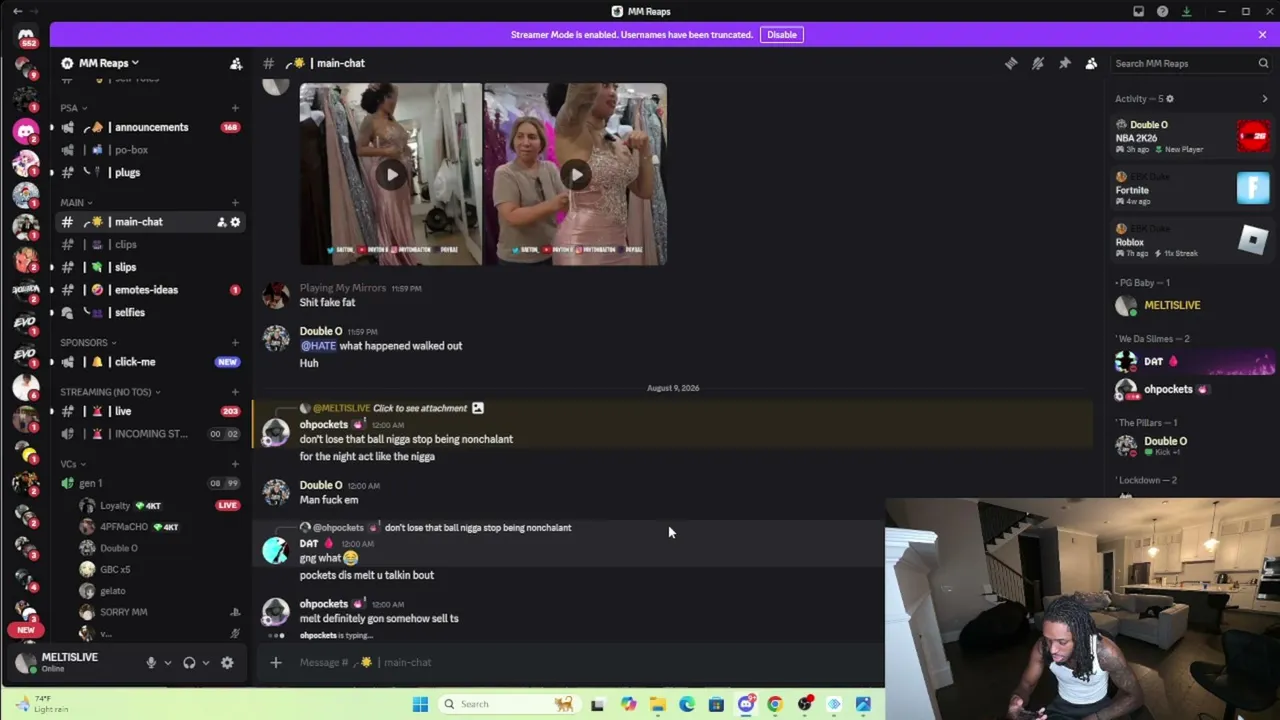Toggle headphone deafen in user panel
This screenshot has height=720, width=1280.
[189, 662]
